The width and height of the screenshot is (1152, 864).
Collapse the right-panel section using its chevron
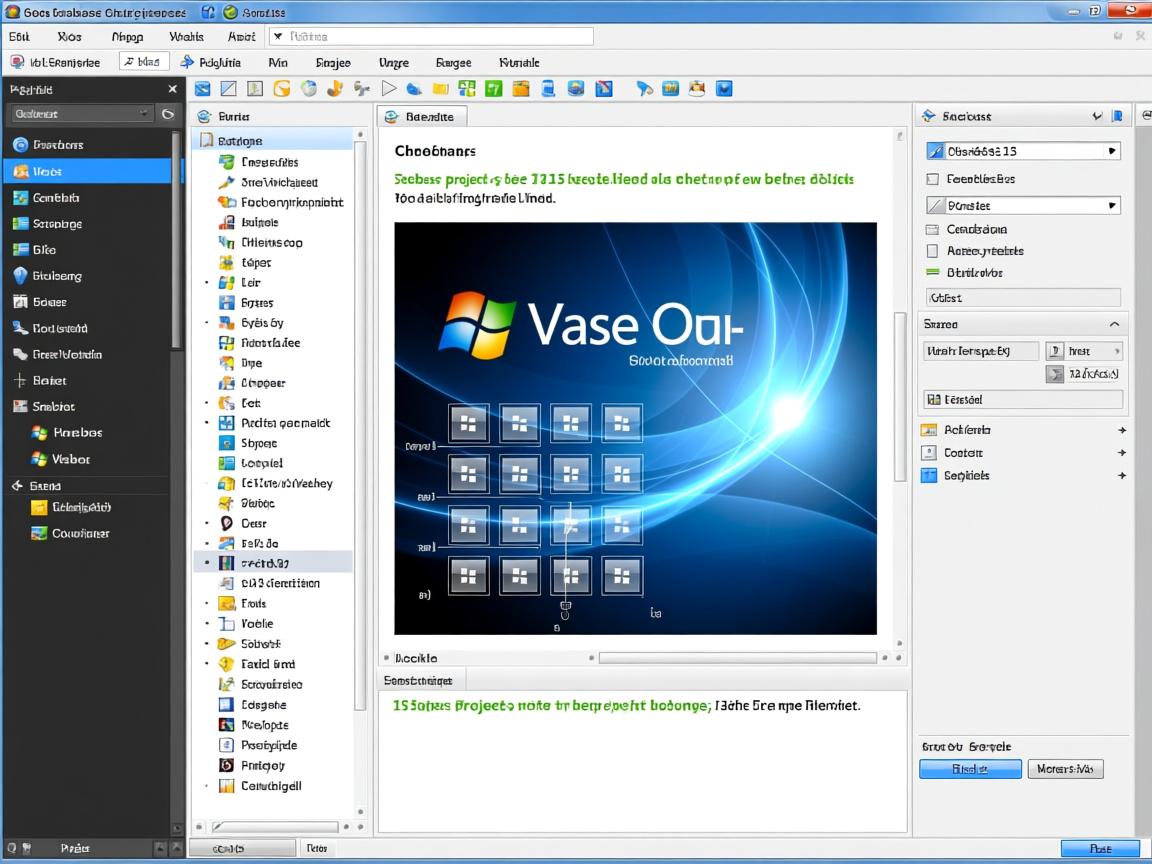[x=1114, y=325]
